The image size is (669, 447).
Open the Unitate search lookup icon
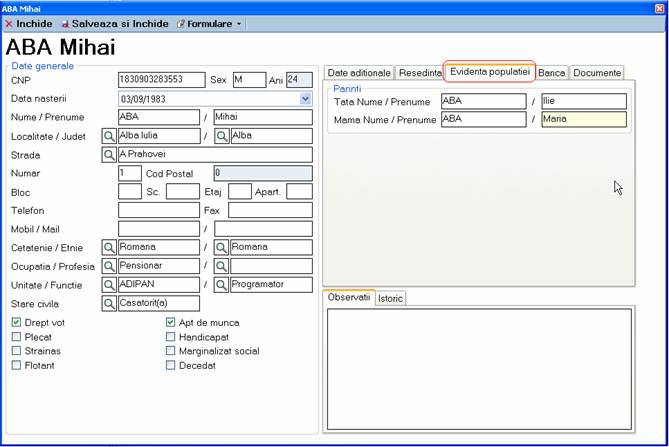pyautogui.click(x=109, y=285)
